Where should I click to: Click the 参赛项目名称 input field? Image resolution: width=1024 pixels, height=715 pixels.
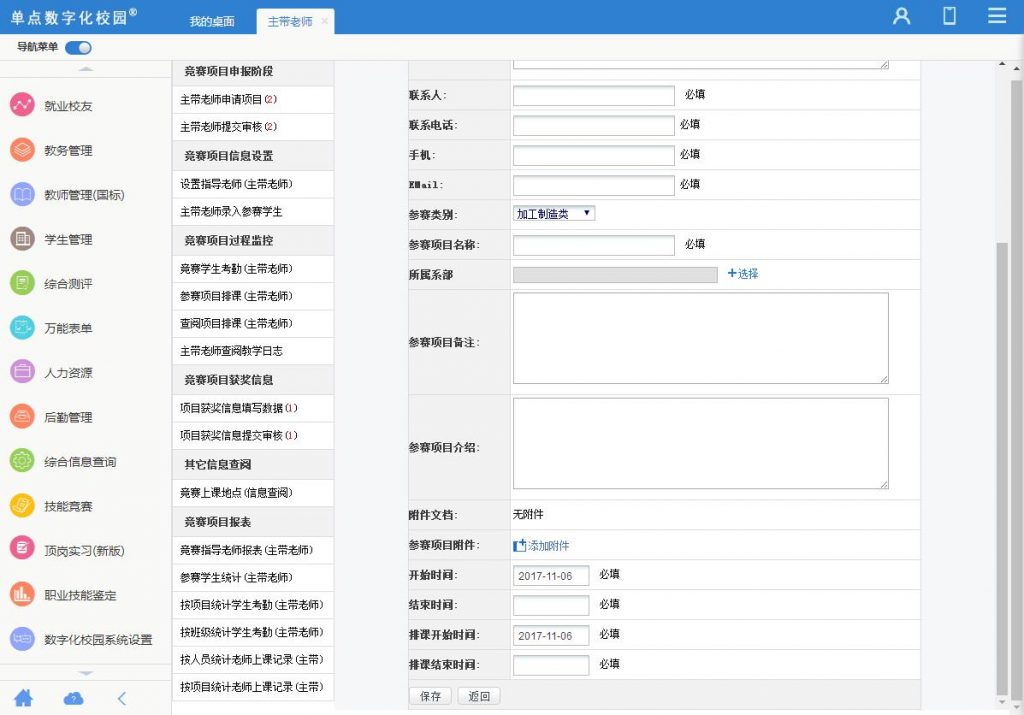point(594,245)
